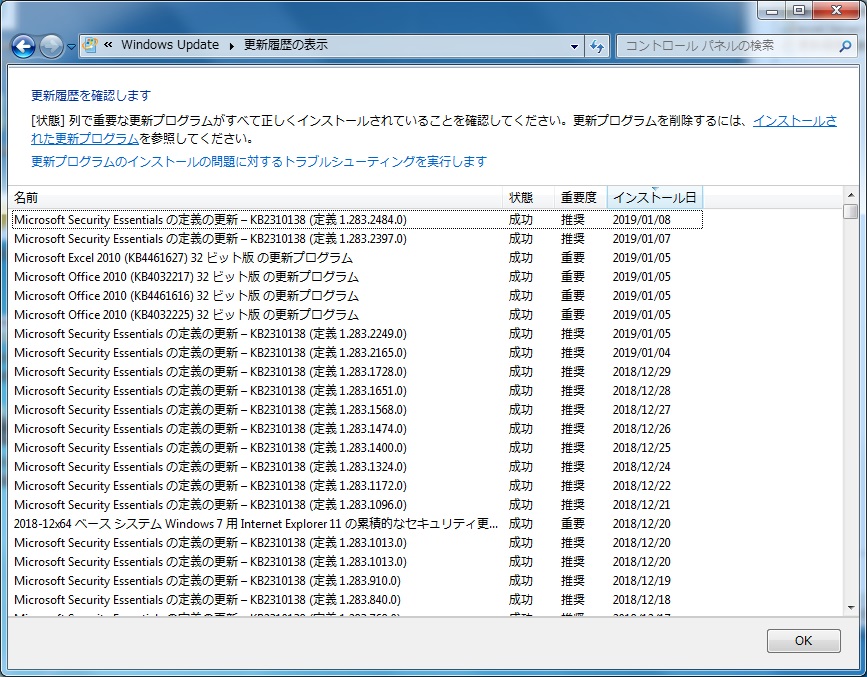This screenshot has width=867, height=677.
Task: Select the definition 1.283.1172.0 update row
Action: coord(357,486)
